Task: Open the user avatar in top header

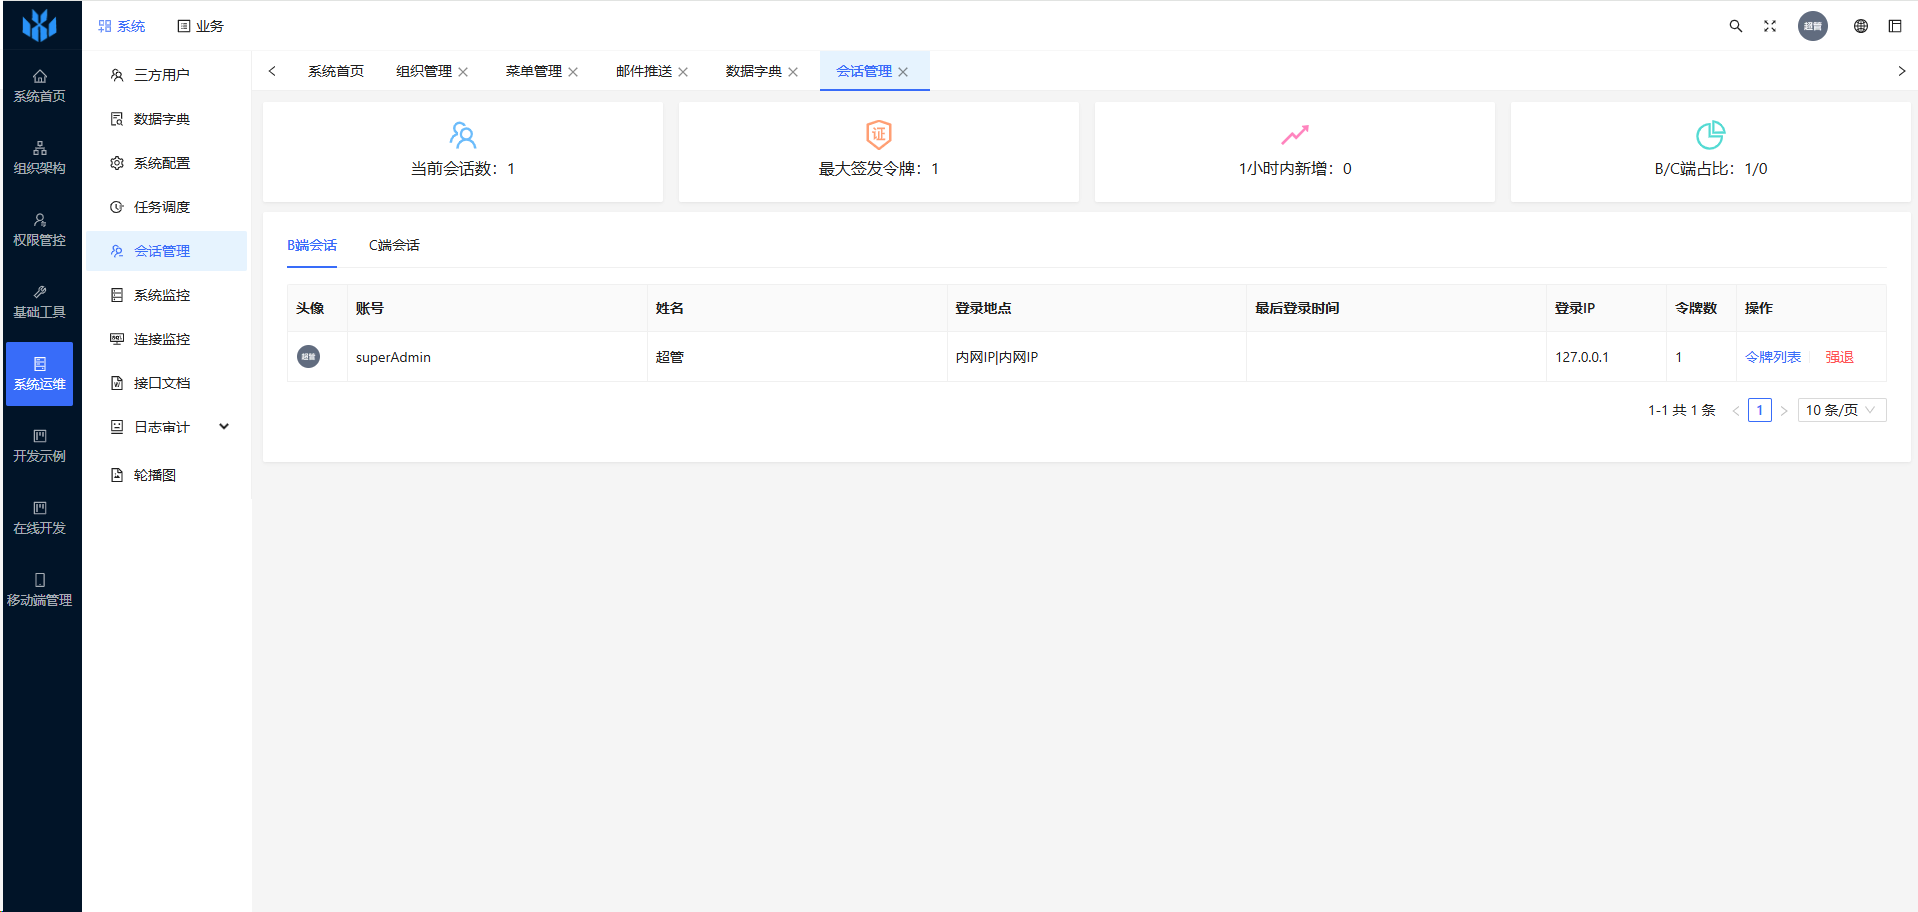Action: tap(1813, 26)
